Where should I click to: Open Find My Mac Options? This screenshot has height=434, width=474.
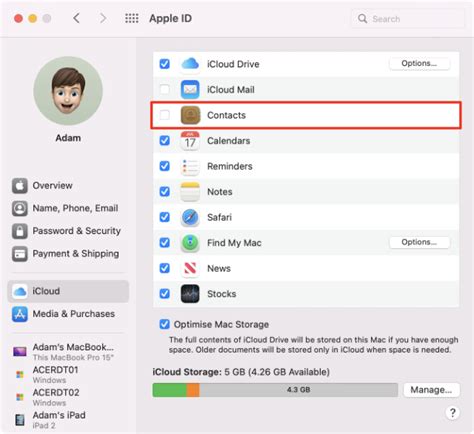pos(419,242)
